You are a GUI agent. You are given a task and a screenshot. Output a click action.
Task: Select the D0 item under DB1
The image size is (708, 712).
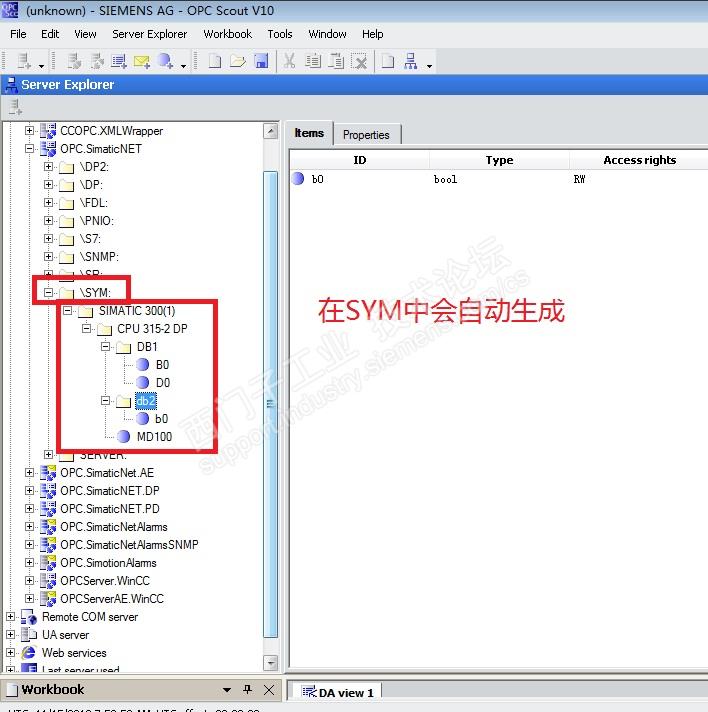tap(163, 383)
